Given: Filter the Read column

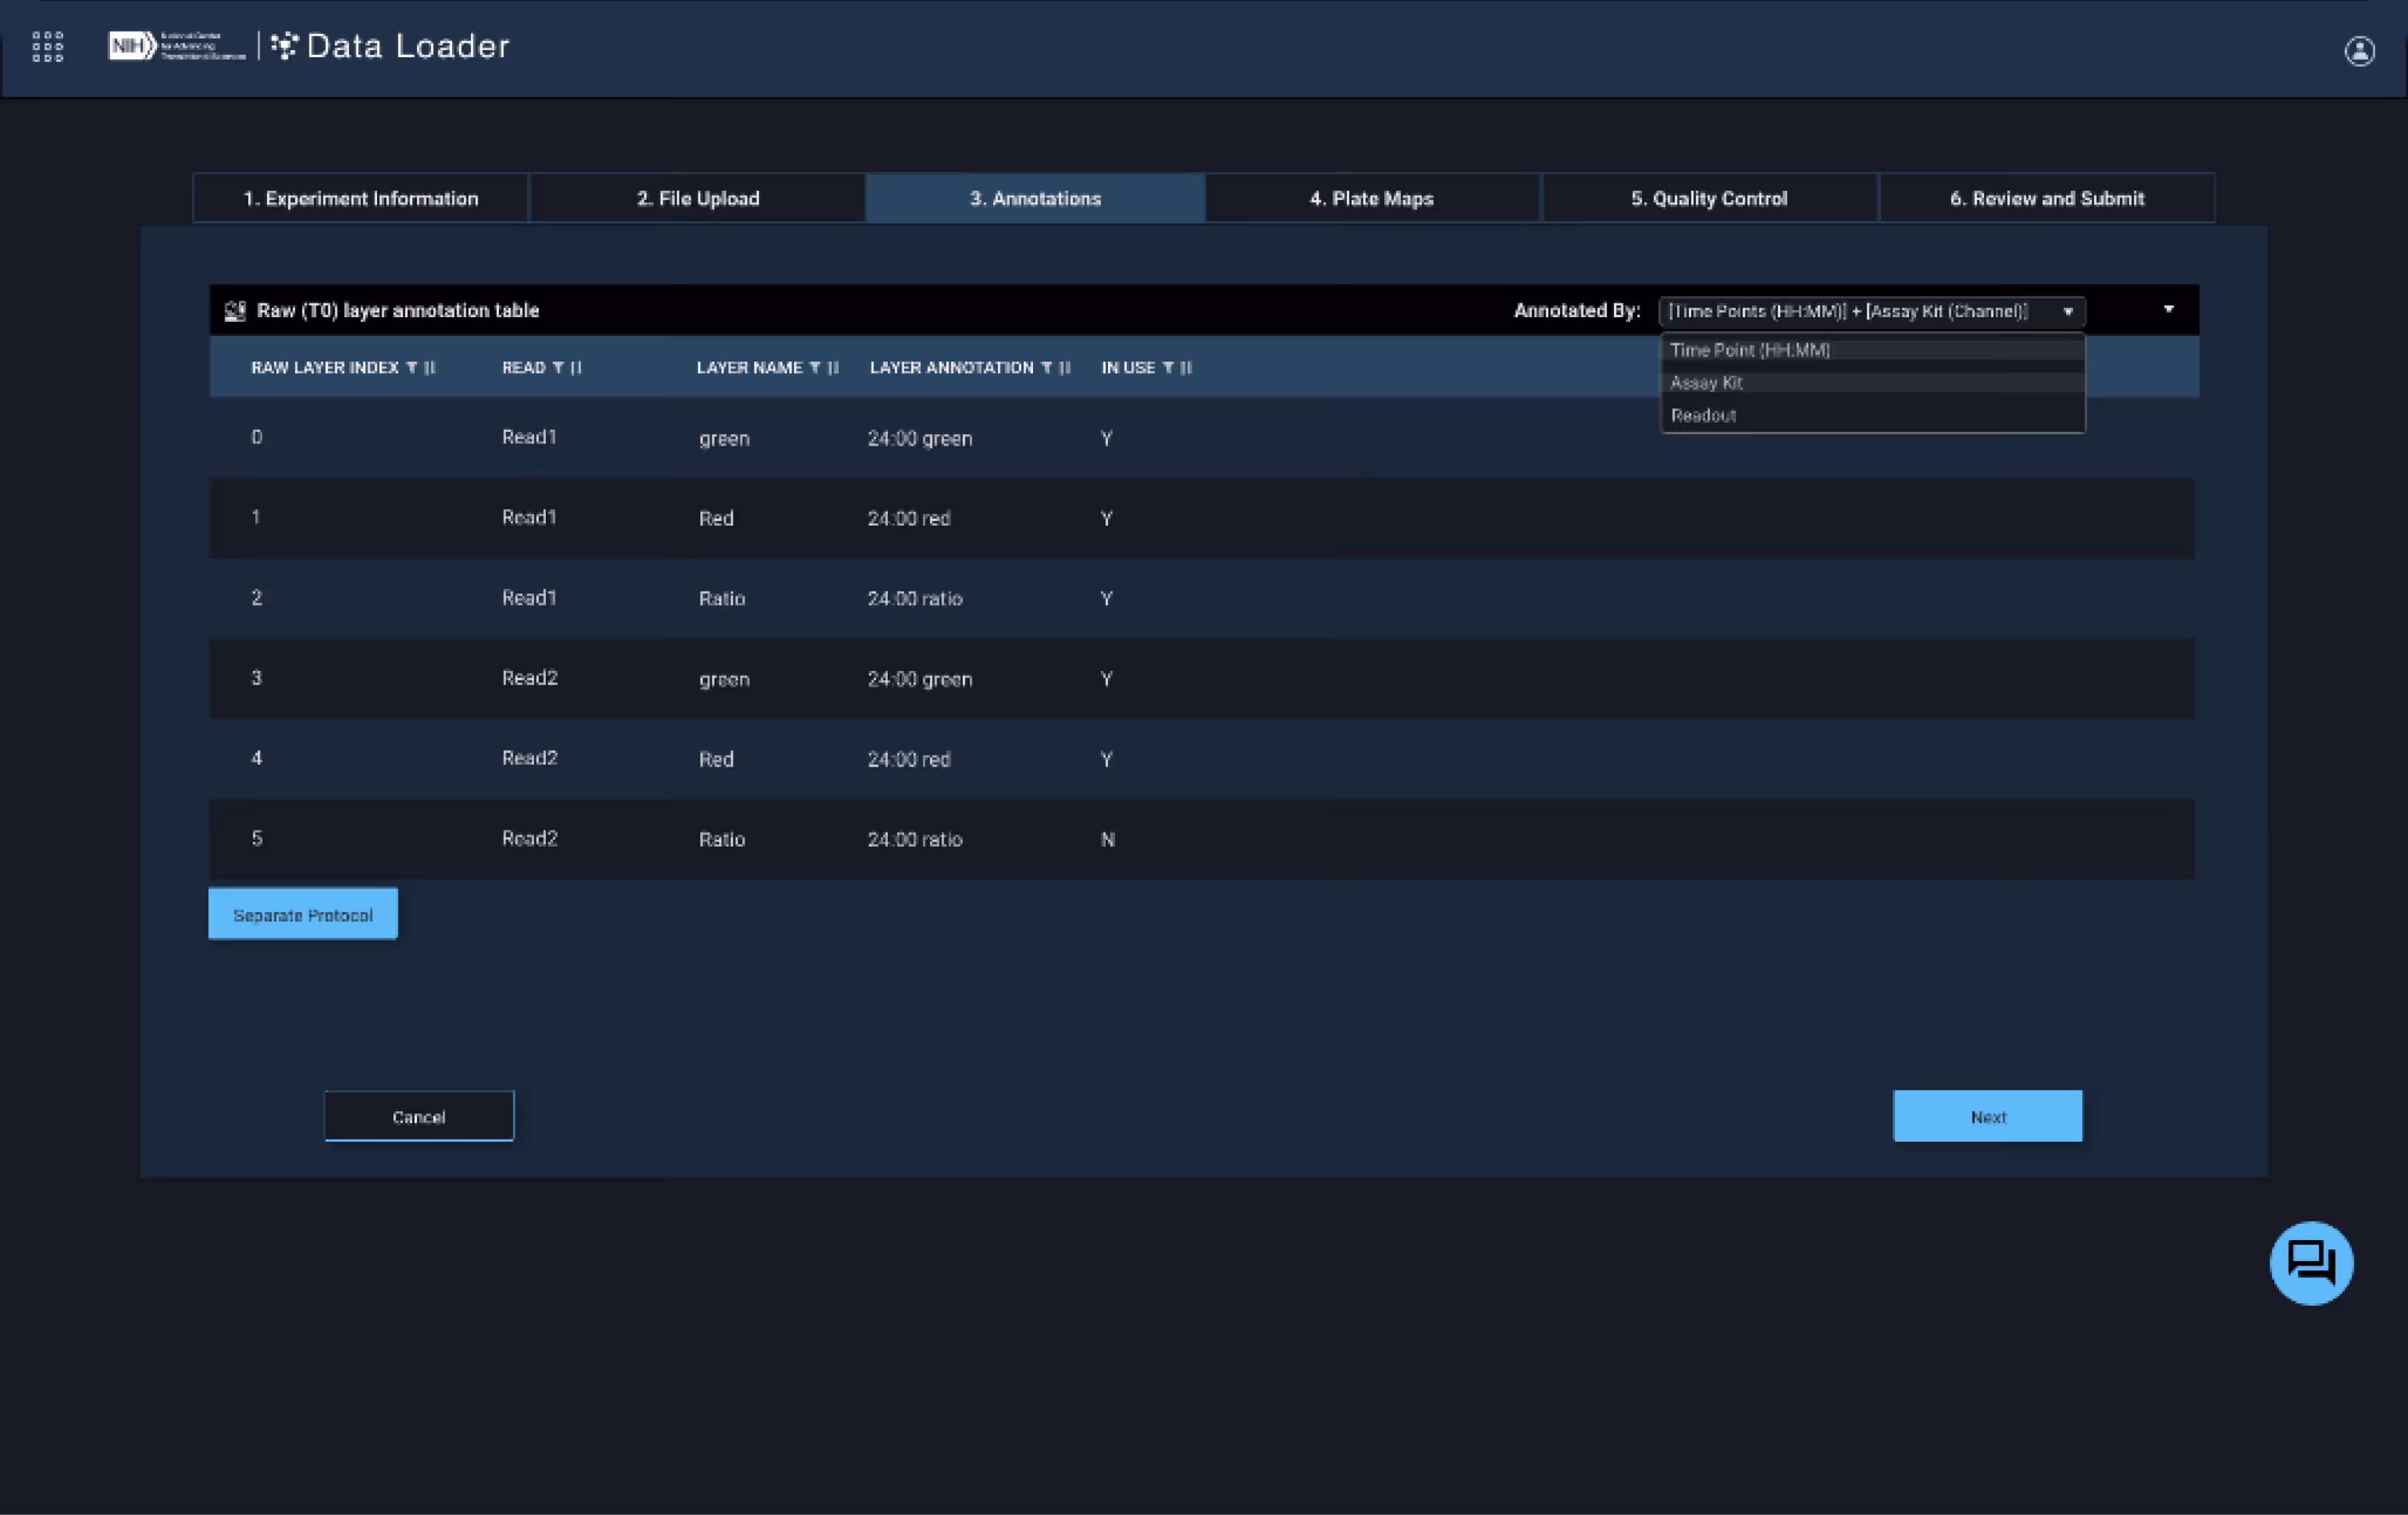Looking at the screenshot, I should pyautogui.click(x=558, y=368).
